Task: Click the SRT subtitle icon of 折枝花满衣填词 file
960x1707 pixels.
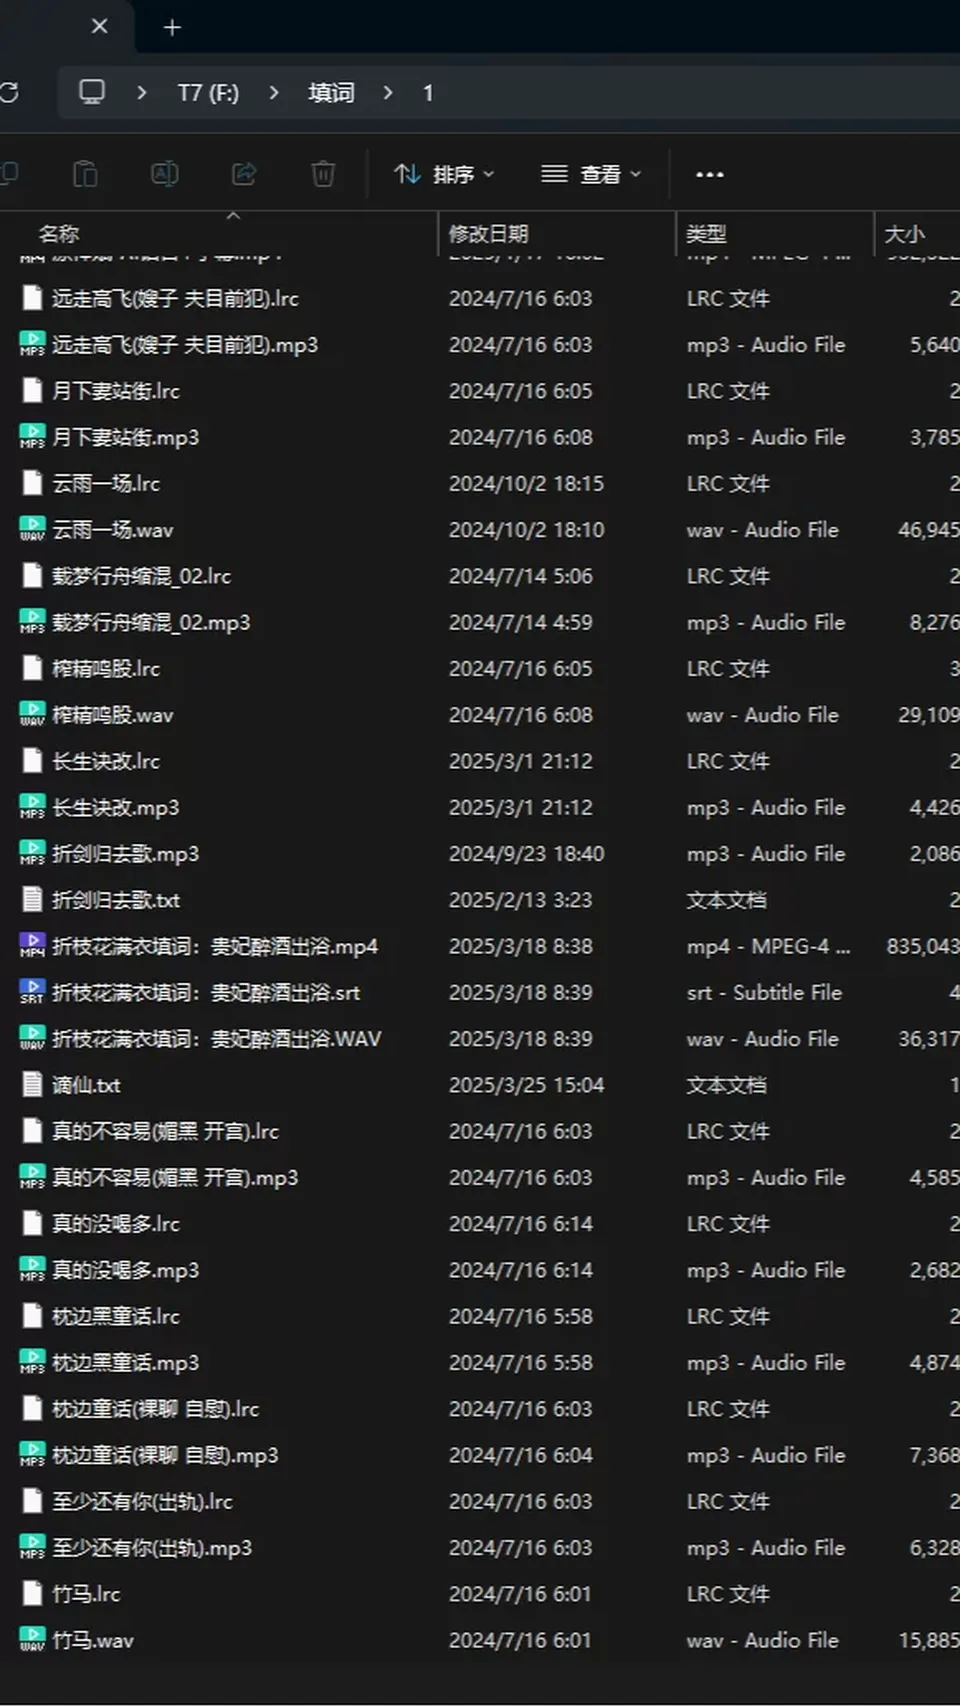Action: [32, 992]
